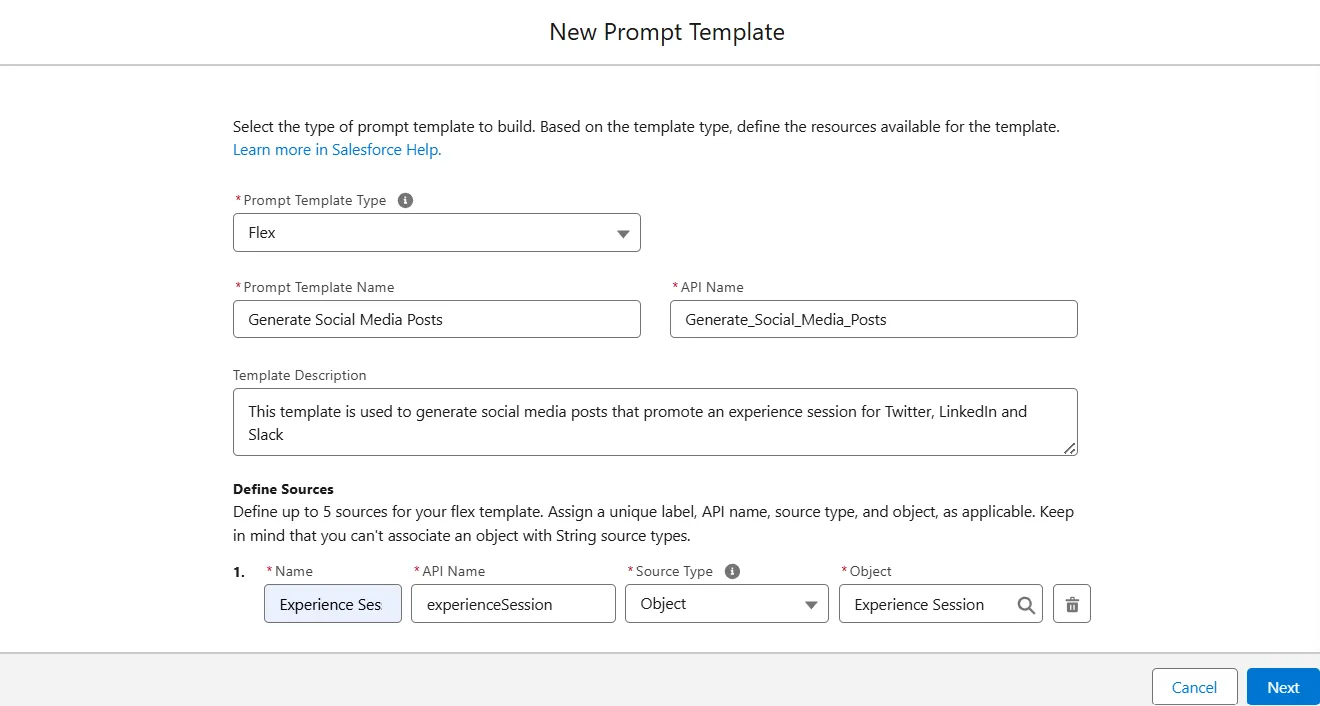Expand the Source Type dropdown set to Object
The height and width of the screenshot is (706, 1320).
(727, 604)
